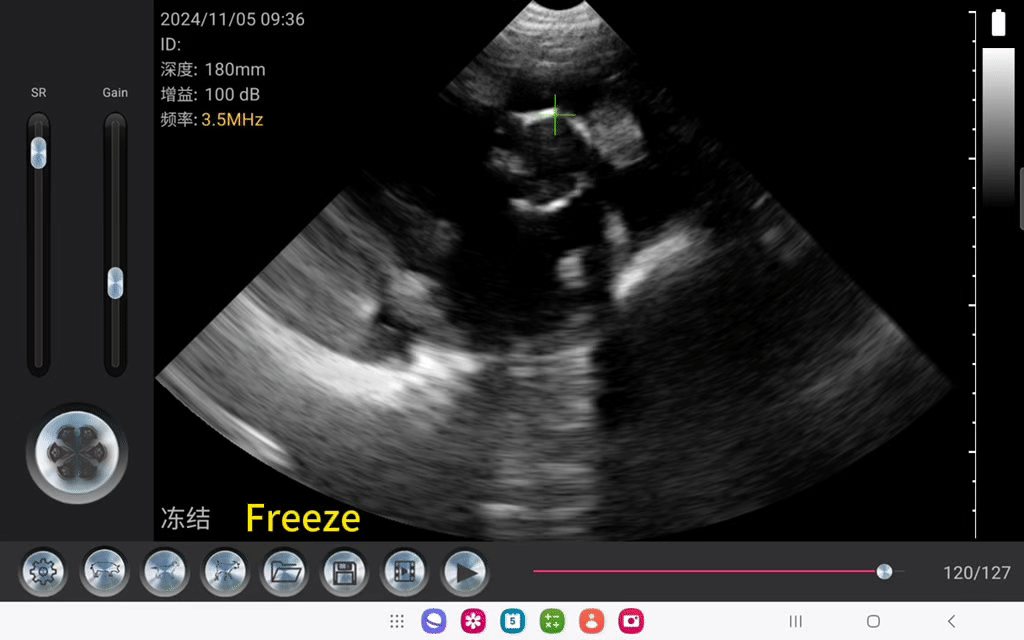The height and width of the screenshot is (640, 1024).
Task: Open the Camera app from the taskbar
Action: (630, 621)
